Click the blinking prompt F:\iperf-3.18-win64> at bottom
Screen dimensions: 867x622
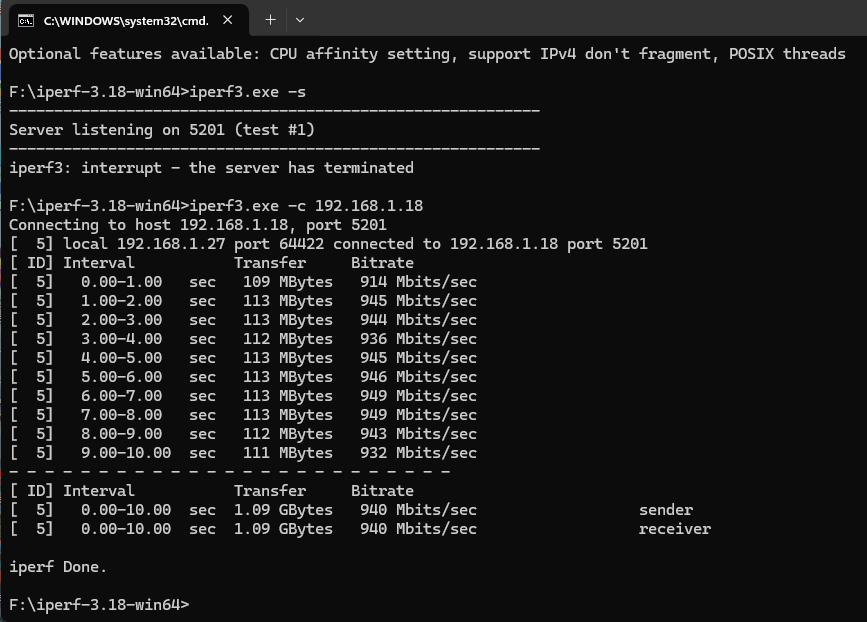point(99,604)
